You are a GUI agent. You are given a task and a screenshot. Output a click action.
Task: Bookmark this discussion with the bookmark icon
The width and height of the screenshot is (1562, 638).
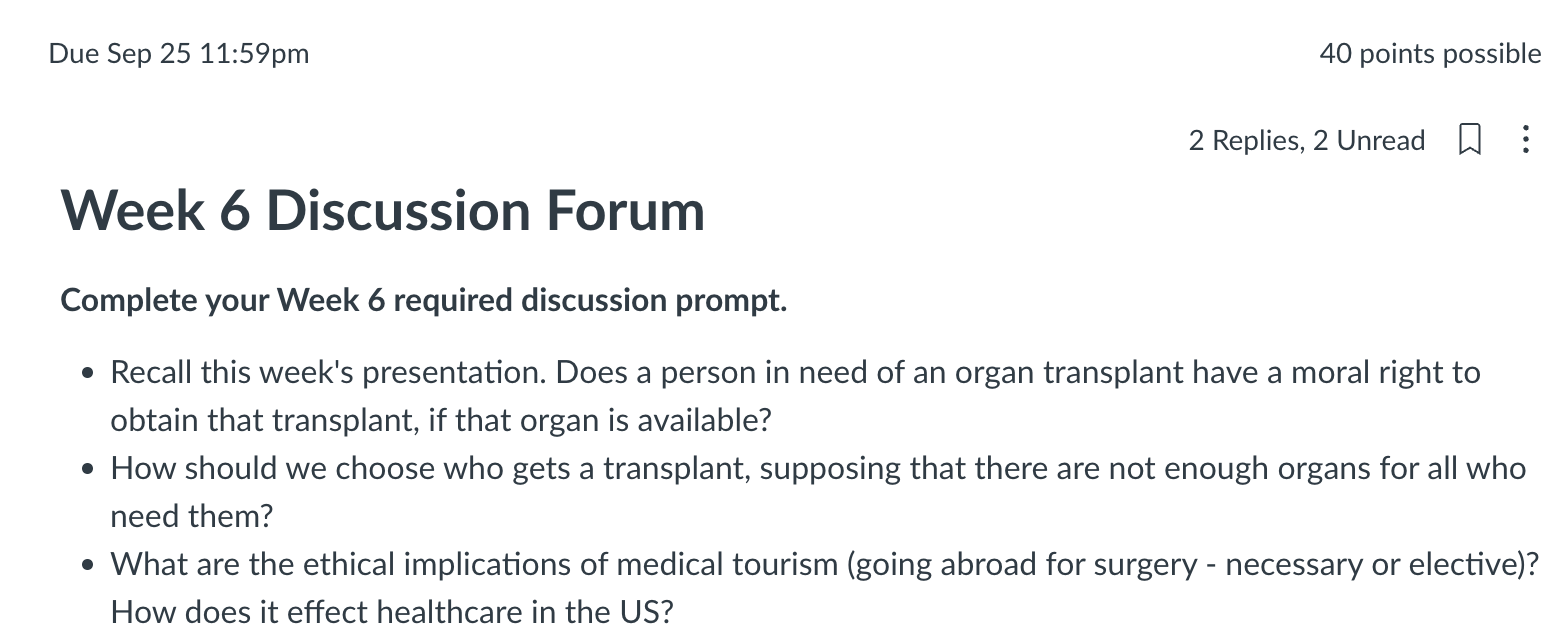pyautogui.click(x=1469, y=140)
